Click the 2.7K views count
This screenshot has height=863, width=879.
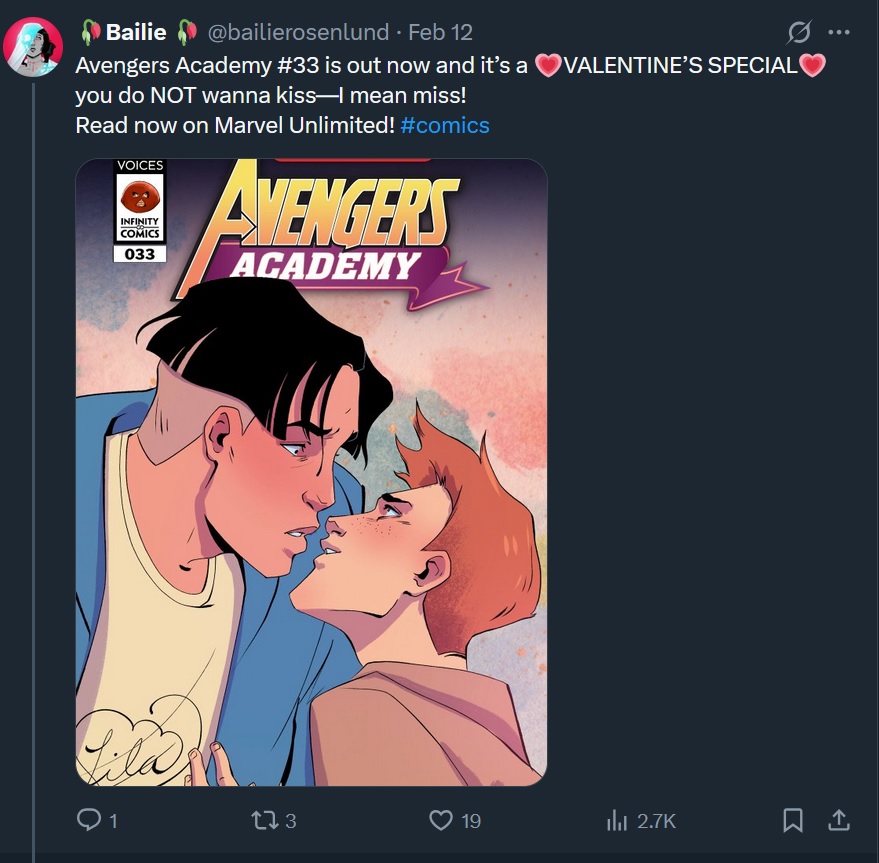click(657, 821)
